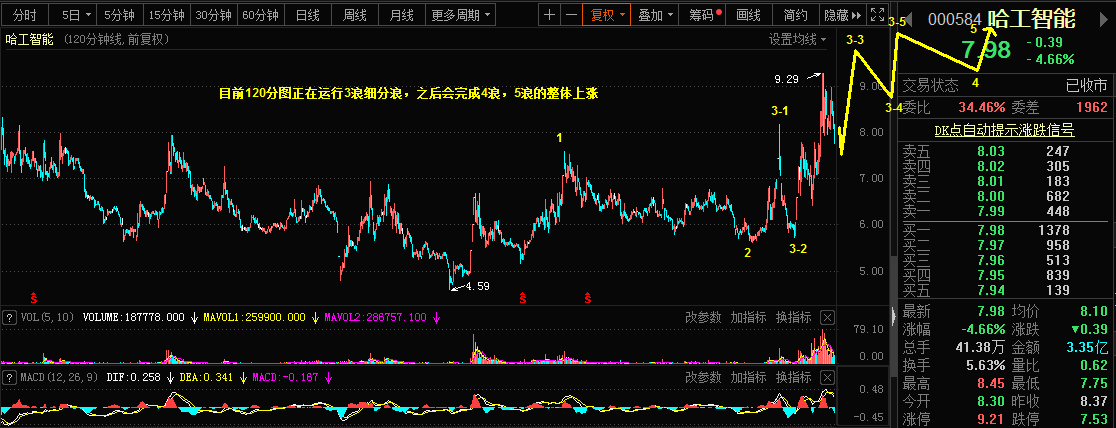Click chart title 哈工智能 120分钟线
The image size is (1116, 428).
(88, 40)
